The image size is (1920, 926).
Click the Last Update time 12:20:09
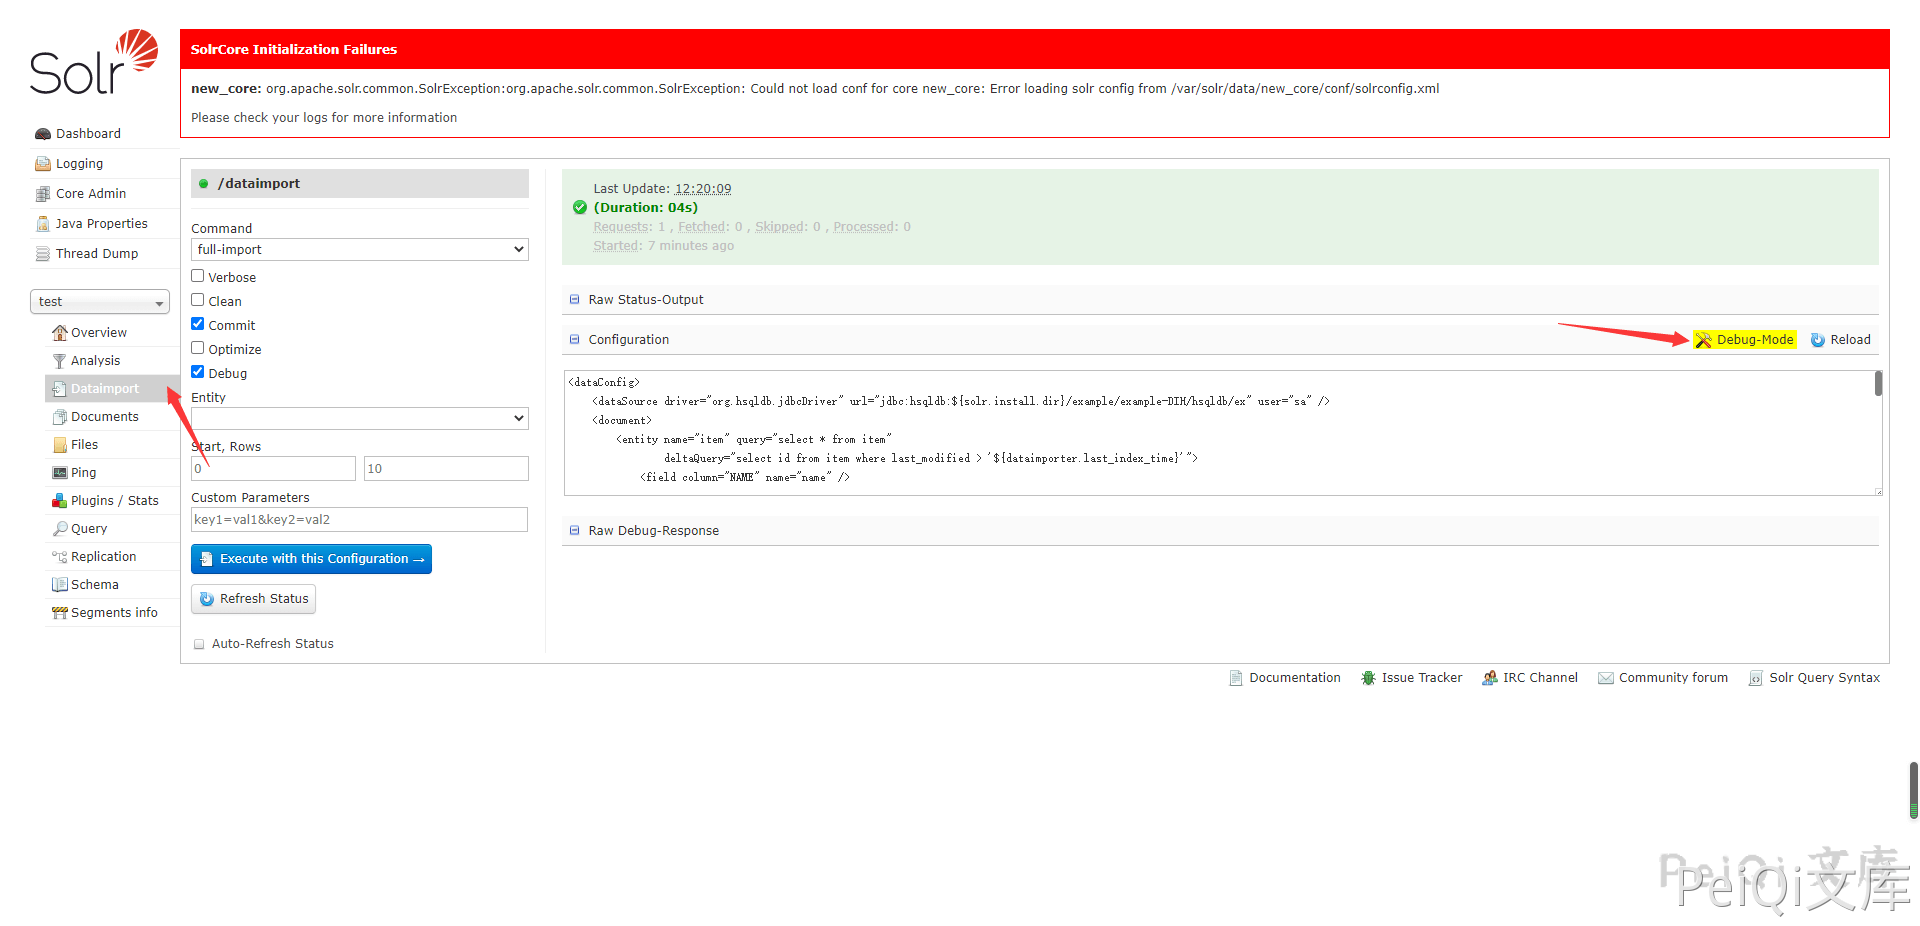click(x=703, y=189)
